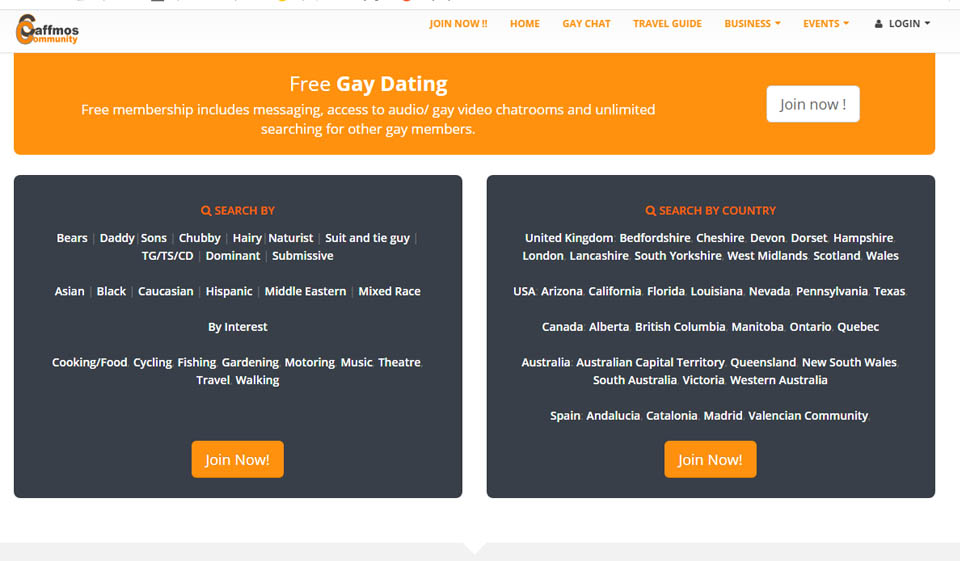
Task: Click Join Now! under Search By Country
Action: click(x=710, y=459)
